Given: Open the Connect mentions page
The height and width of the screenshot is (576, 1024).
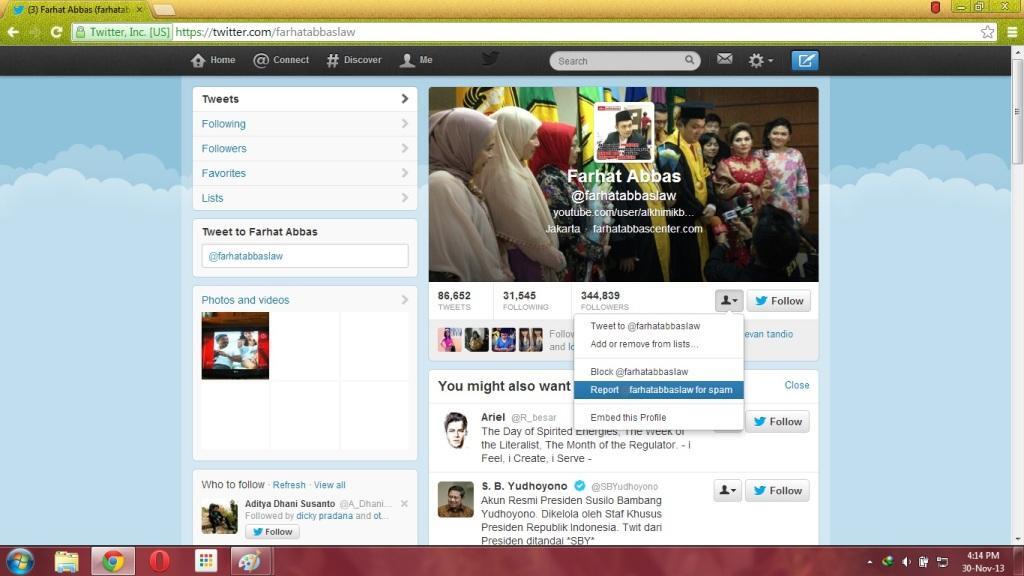Looking at the screenshot, I should pos(281,60).
